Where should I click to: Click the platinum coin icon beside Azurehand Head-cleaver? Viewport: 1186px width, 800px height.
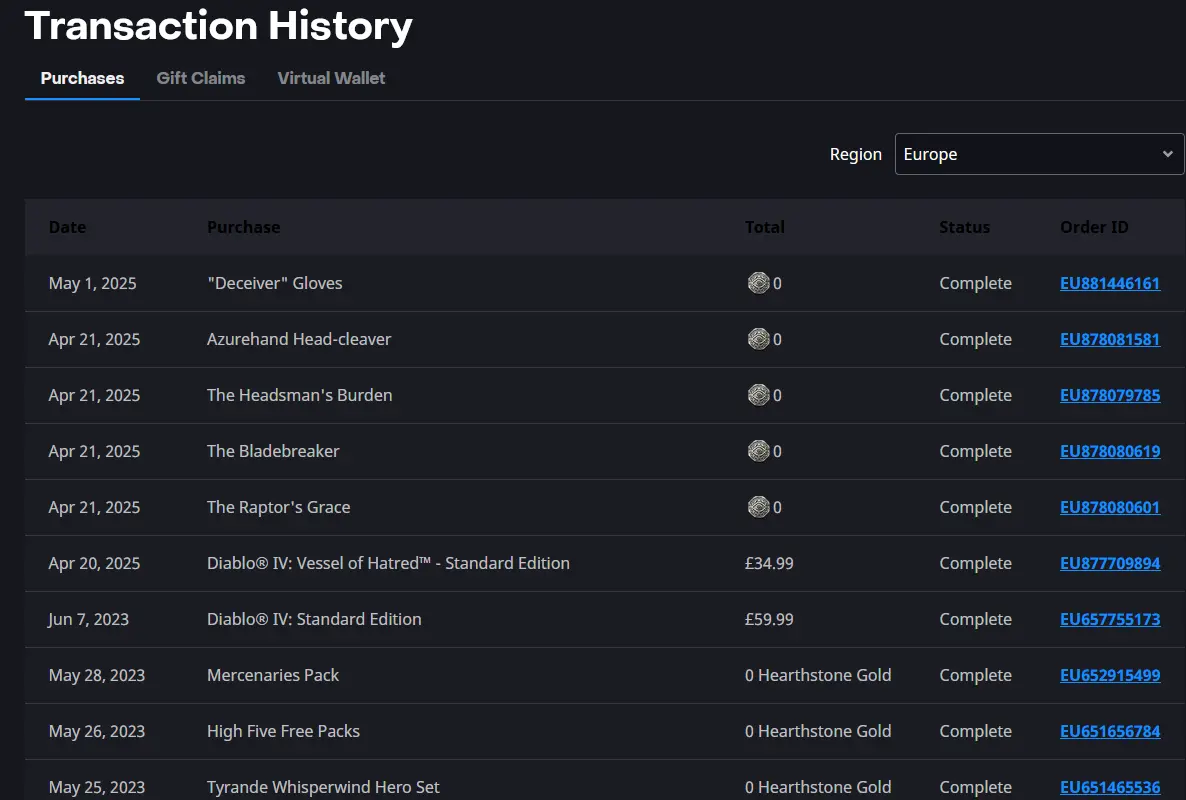click(758, 339)
